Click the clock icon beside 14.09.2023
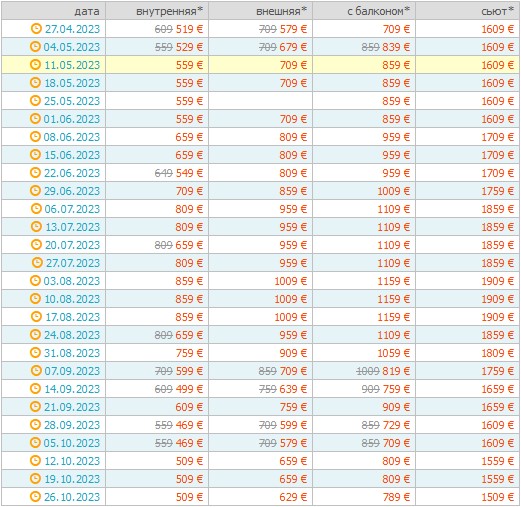The height and width of the screenshot is (507, 521). tap(35, 388)
